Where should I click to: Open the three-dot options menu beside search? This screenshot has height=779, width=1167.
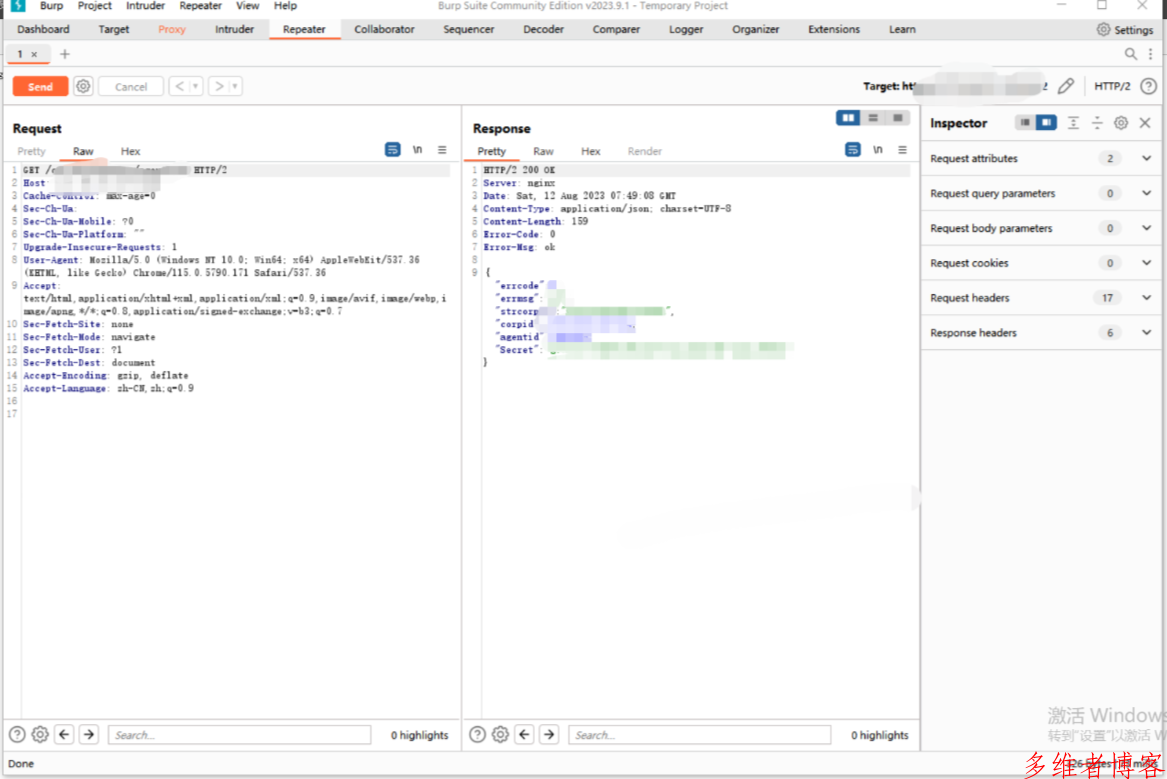[x=1151, y=54]
